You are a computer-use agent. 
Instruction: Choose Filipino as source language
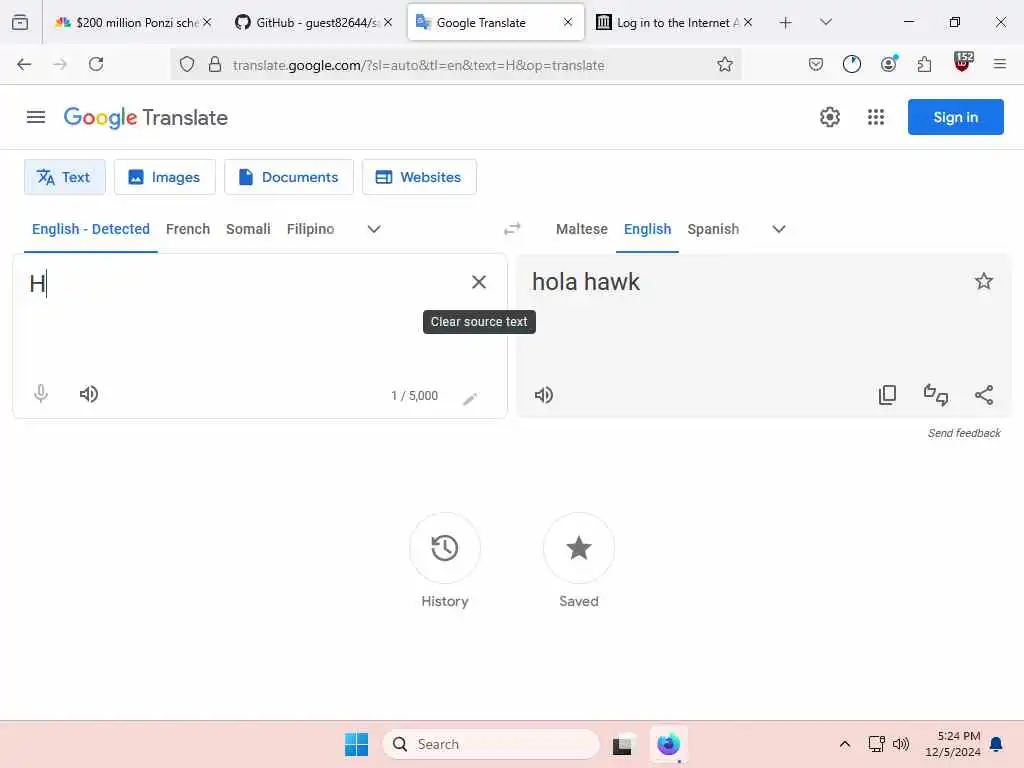coord(310,229)
